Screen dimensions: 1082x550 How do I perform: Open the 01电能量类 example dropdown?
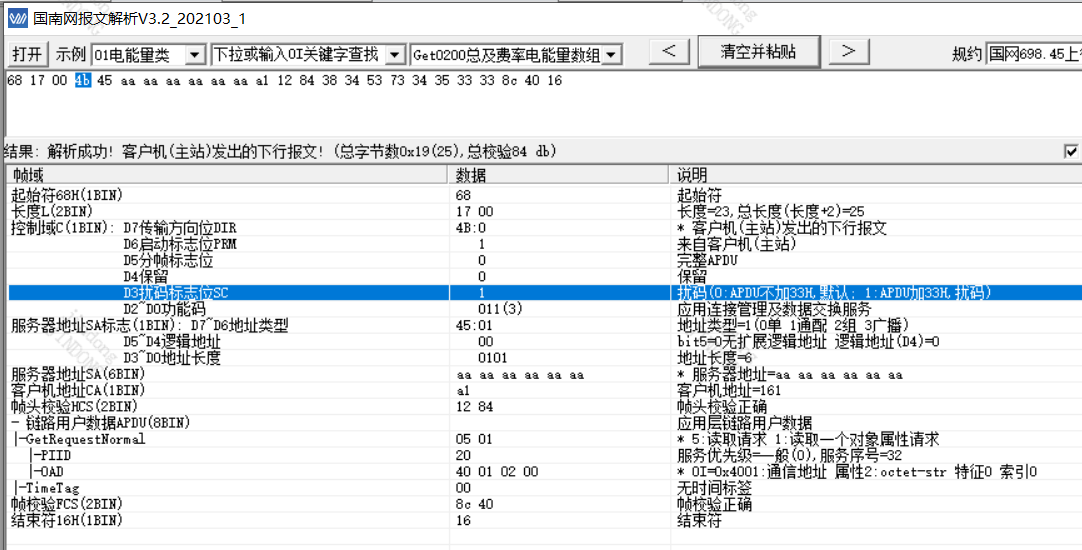(x=195, y=55)
